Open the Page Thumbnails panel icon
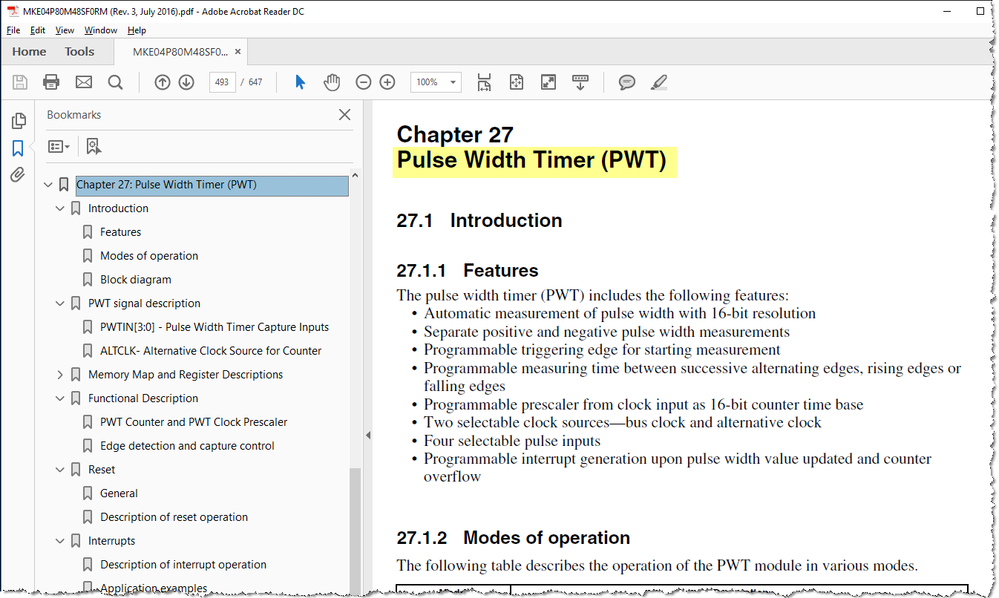Screen dimensions: 999x598 pyautogui.click(x=18, y=120)
